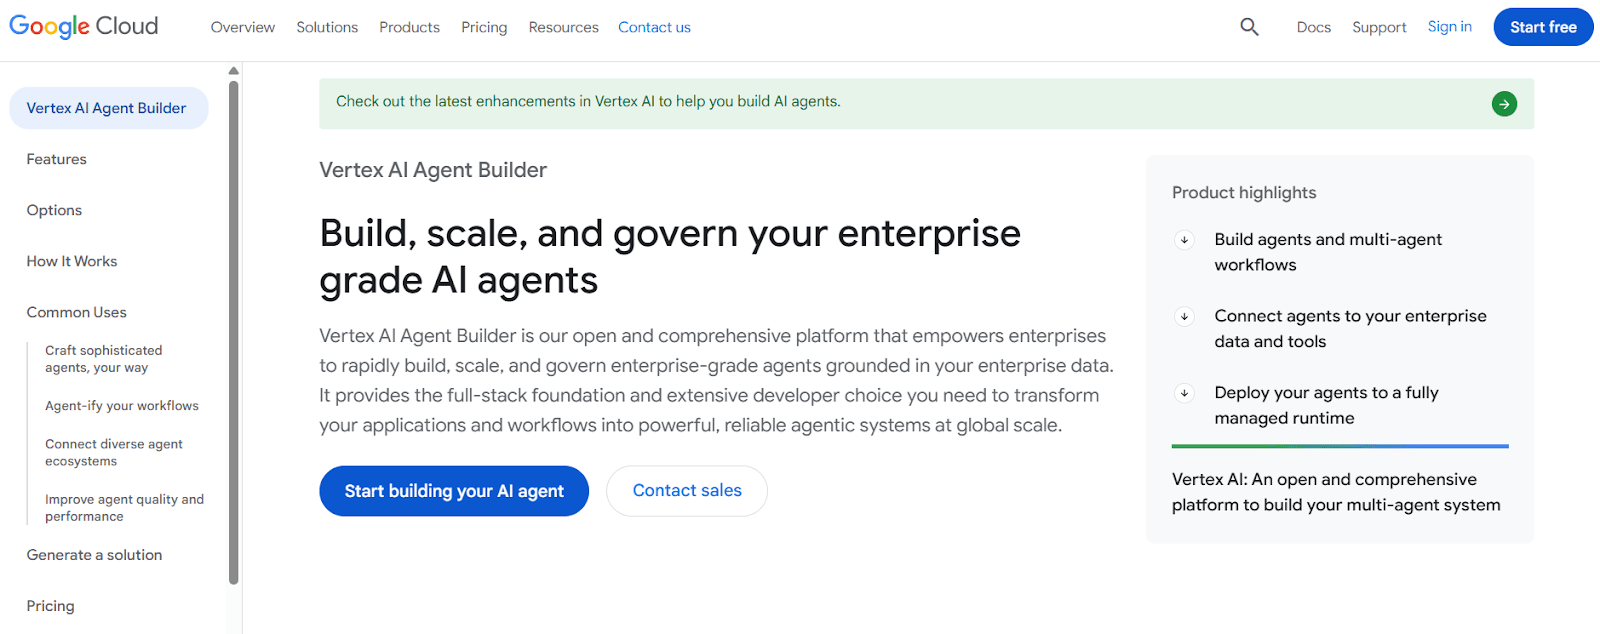Open the Support page
1600x634 pixels.
pyautogui.click(x=1379, y=27)
